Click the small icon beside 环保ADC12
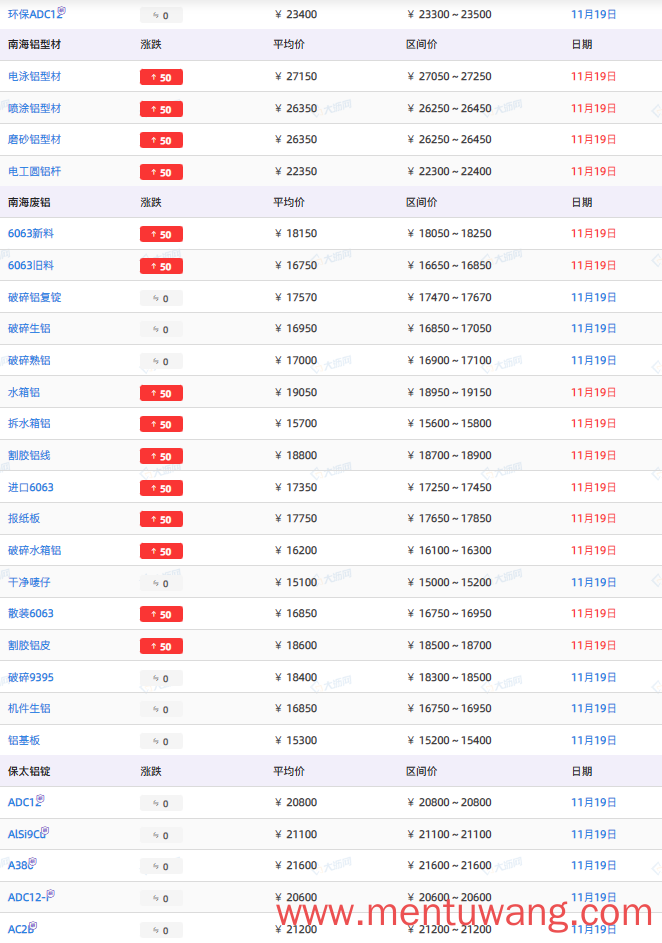662x943 pixels. pyautogui.click(x=61, y=11)
